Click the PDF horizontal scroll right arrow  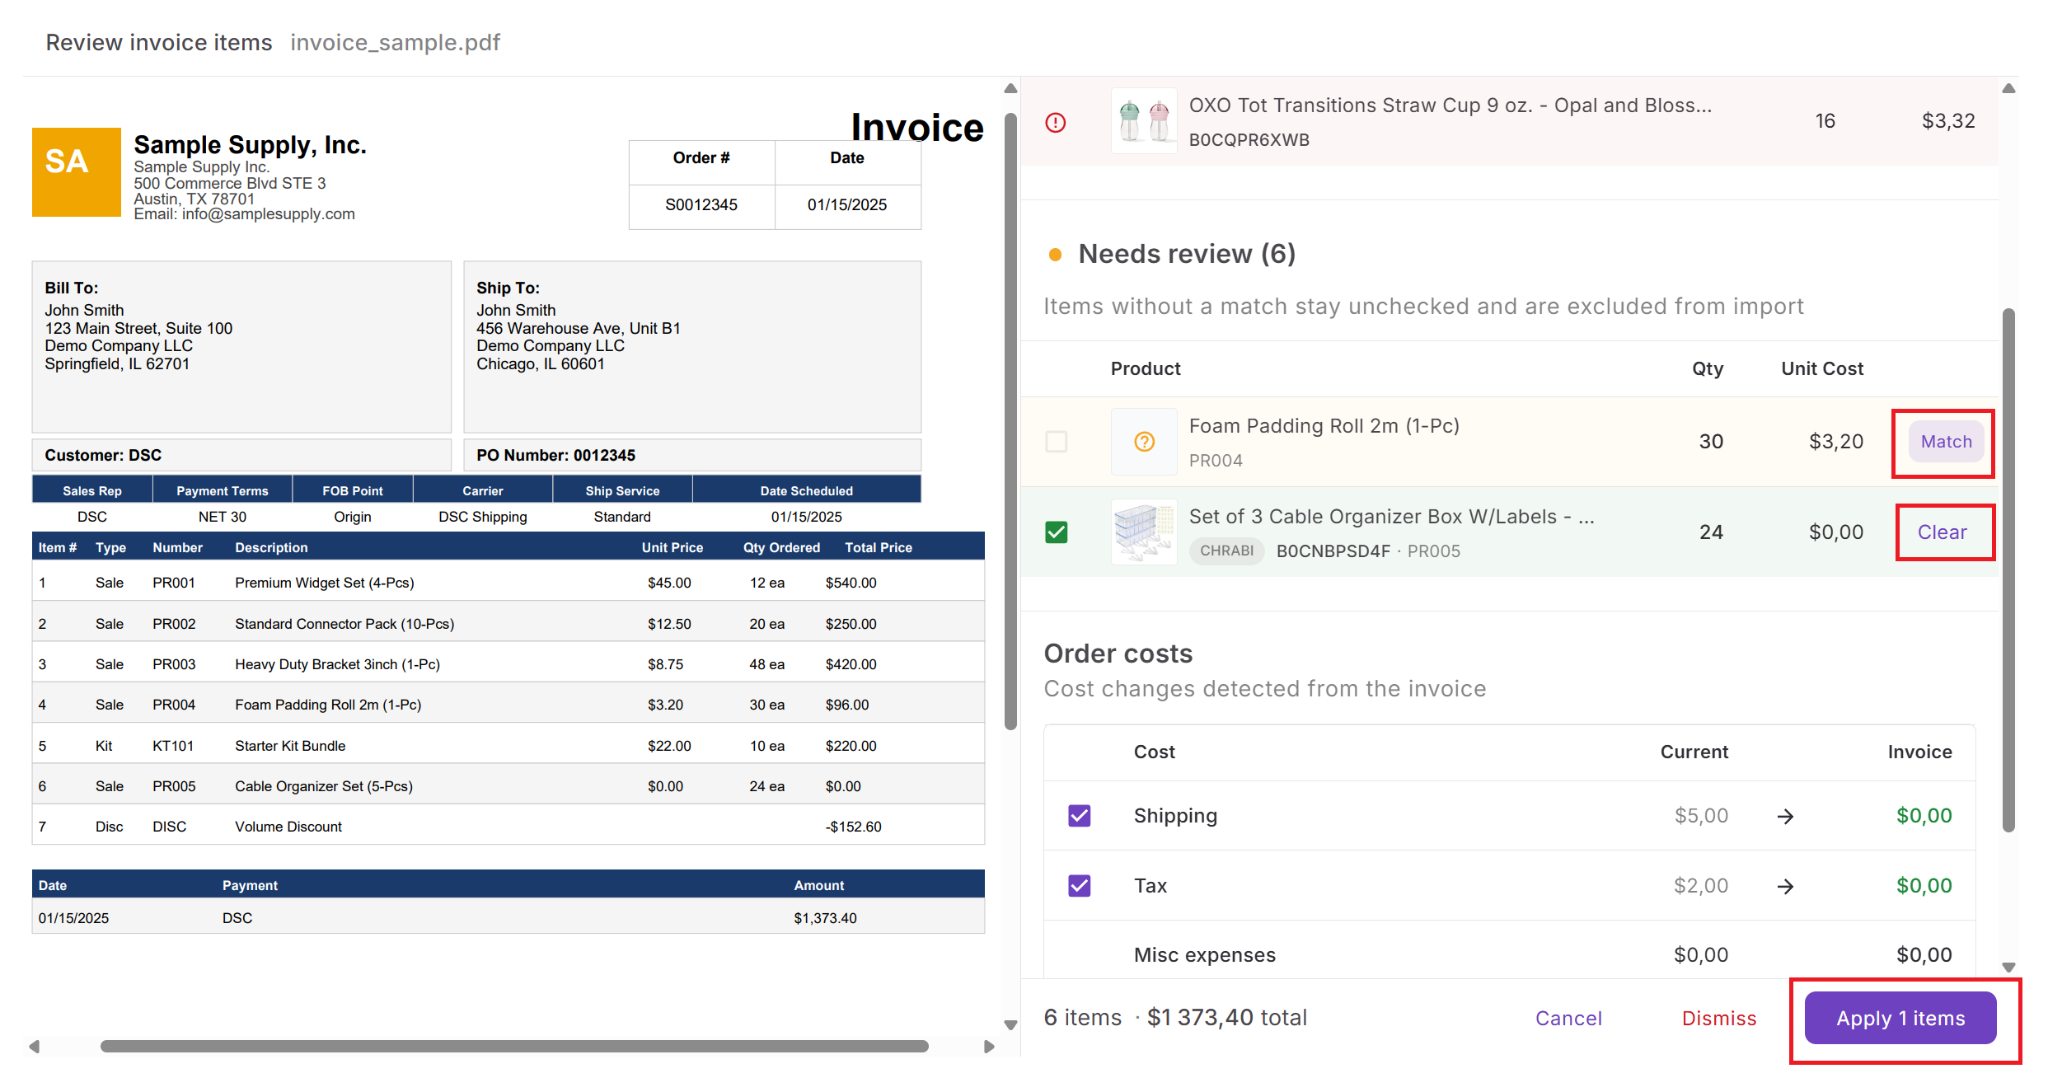coord(989,1046)
